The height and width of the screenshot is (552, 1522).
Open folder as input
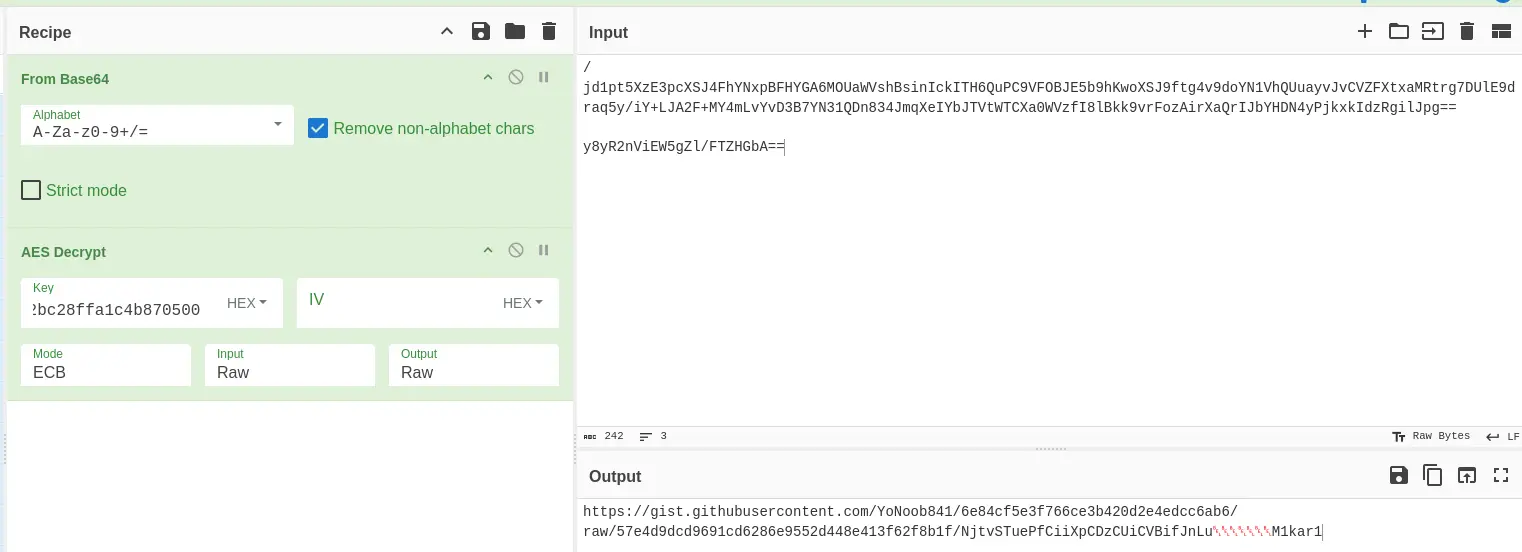(x=1398, y=32)
